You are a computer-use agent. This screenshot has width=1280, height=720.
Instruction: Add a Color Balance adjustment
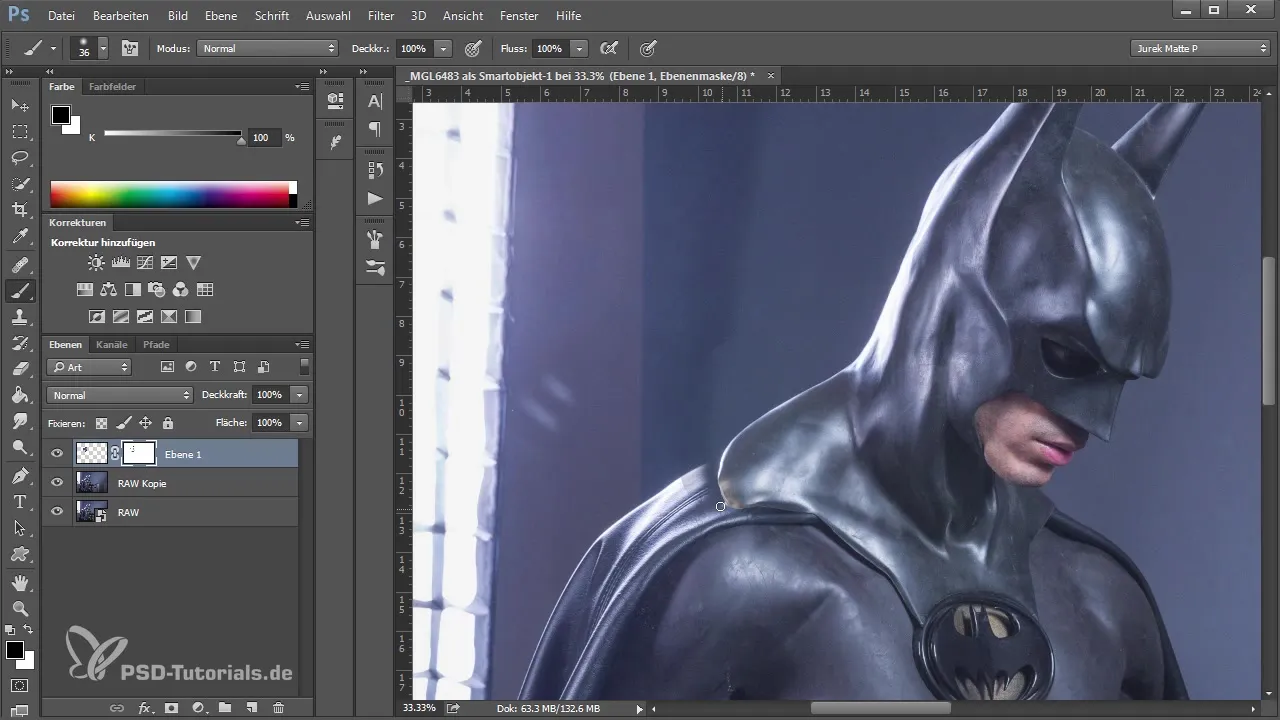tap(109, 290)
